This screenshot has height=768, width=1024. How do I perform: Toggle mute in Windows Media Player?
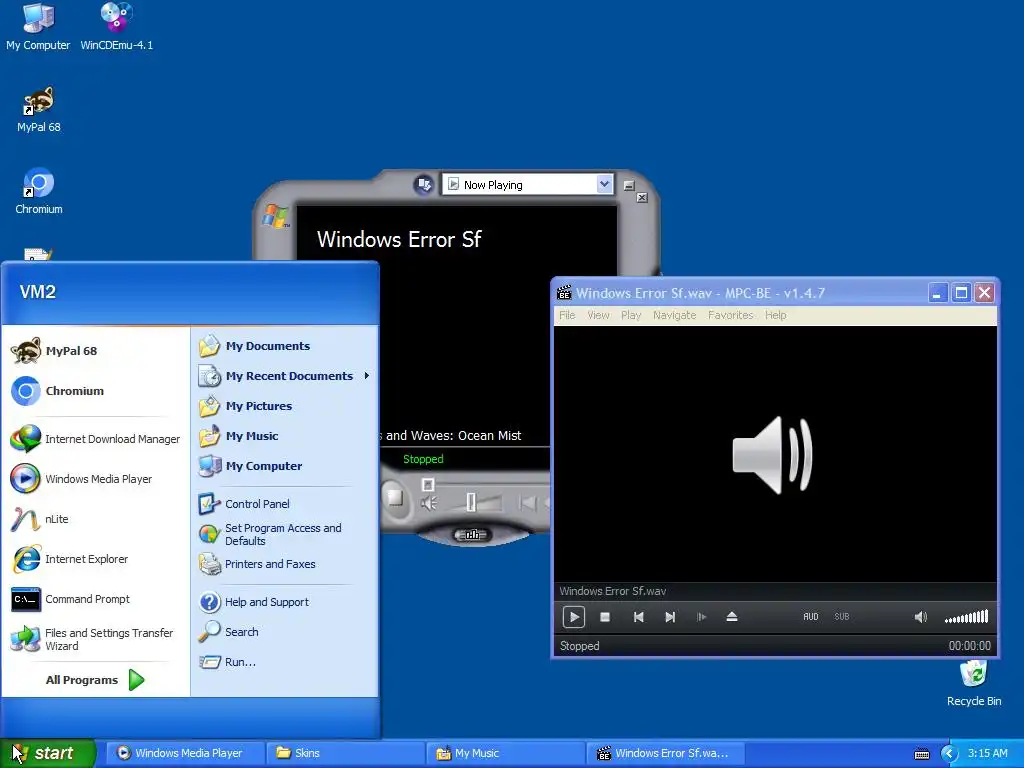(x=428, y=503)
